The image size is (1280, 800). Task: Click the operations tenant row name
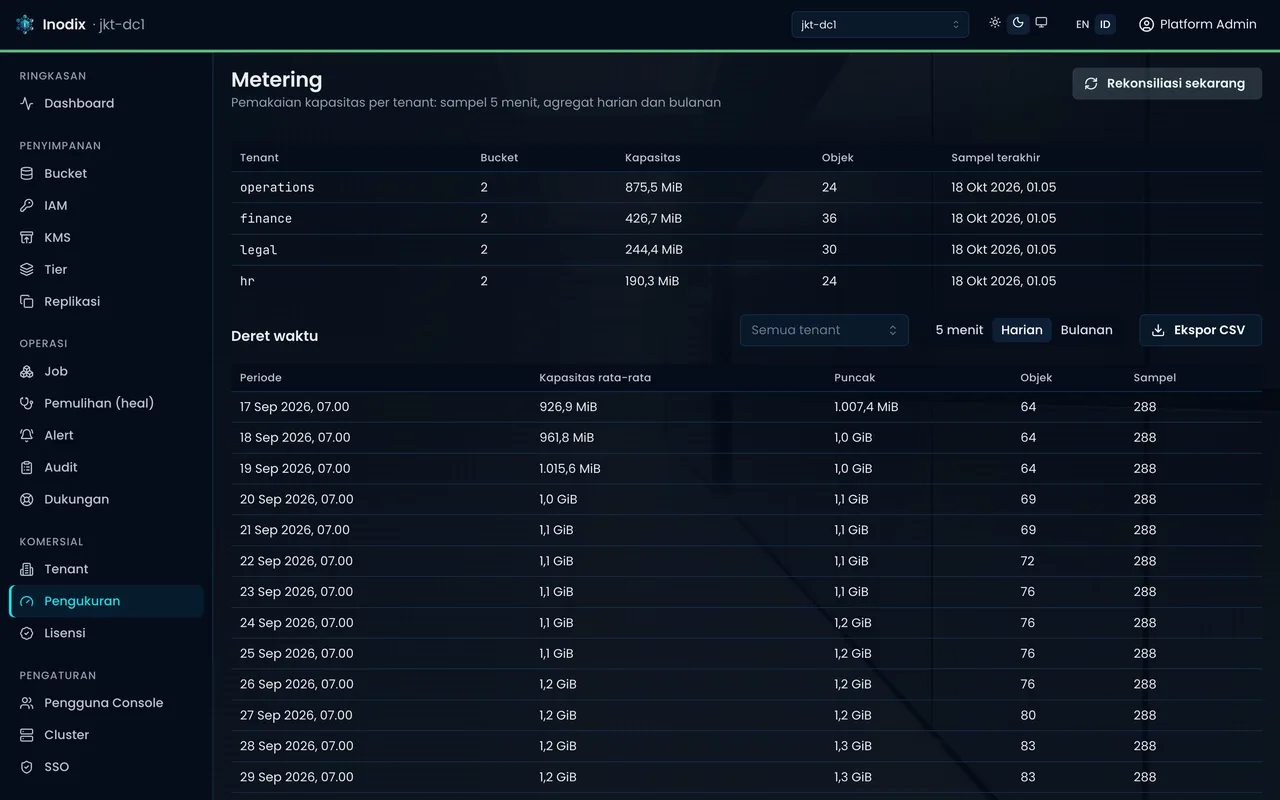coord(277,187)
